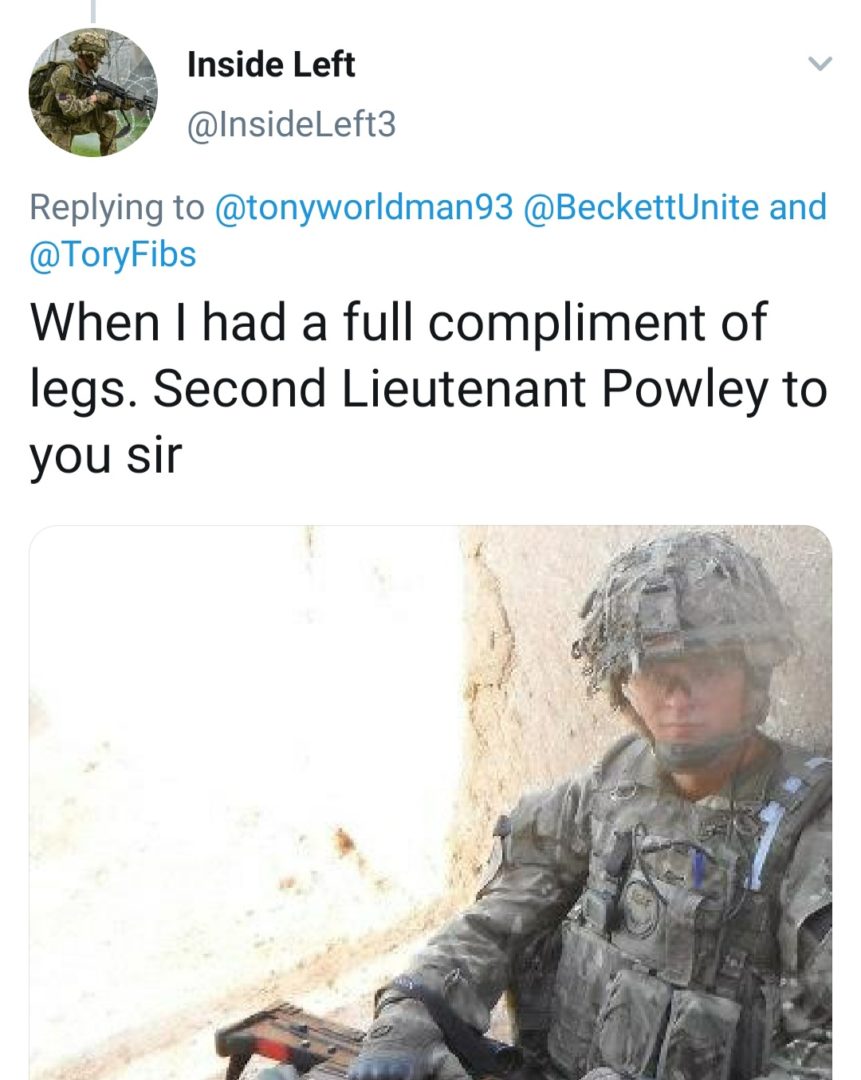Visit the @BeckettUnite mention

click(x=641, y=207)
